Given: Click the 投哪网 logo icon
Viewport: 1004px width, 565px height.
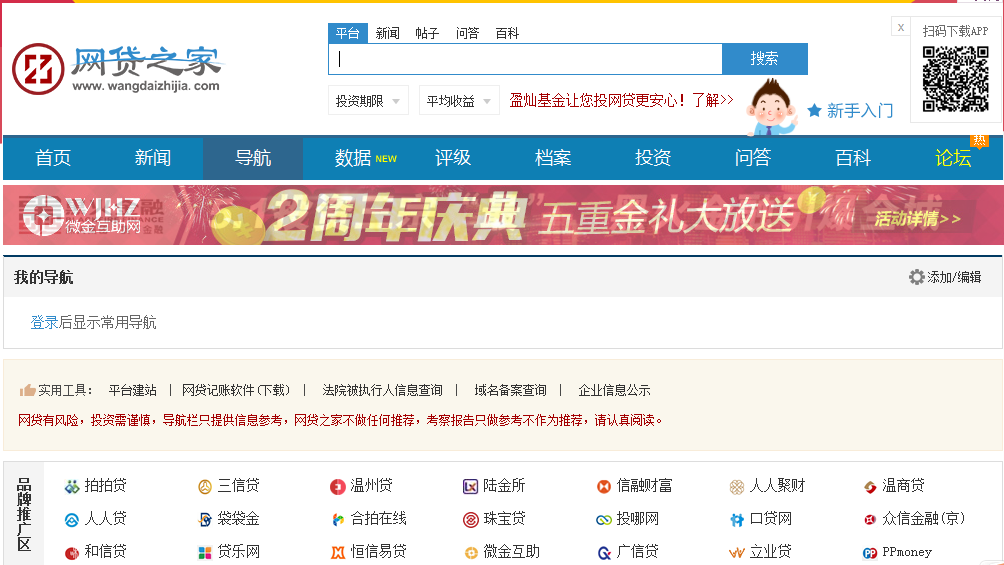Looking at the screenshot, I should 604,520.
